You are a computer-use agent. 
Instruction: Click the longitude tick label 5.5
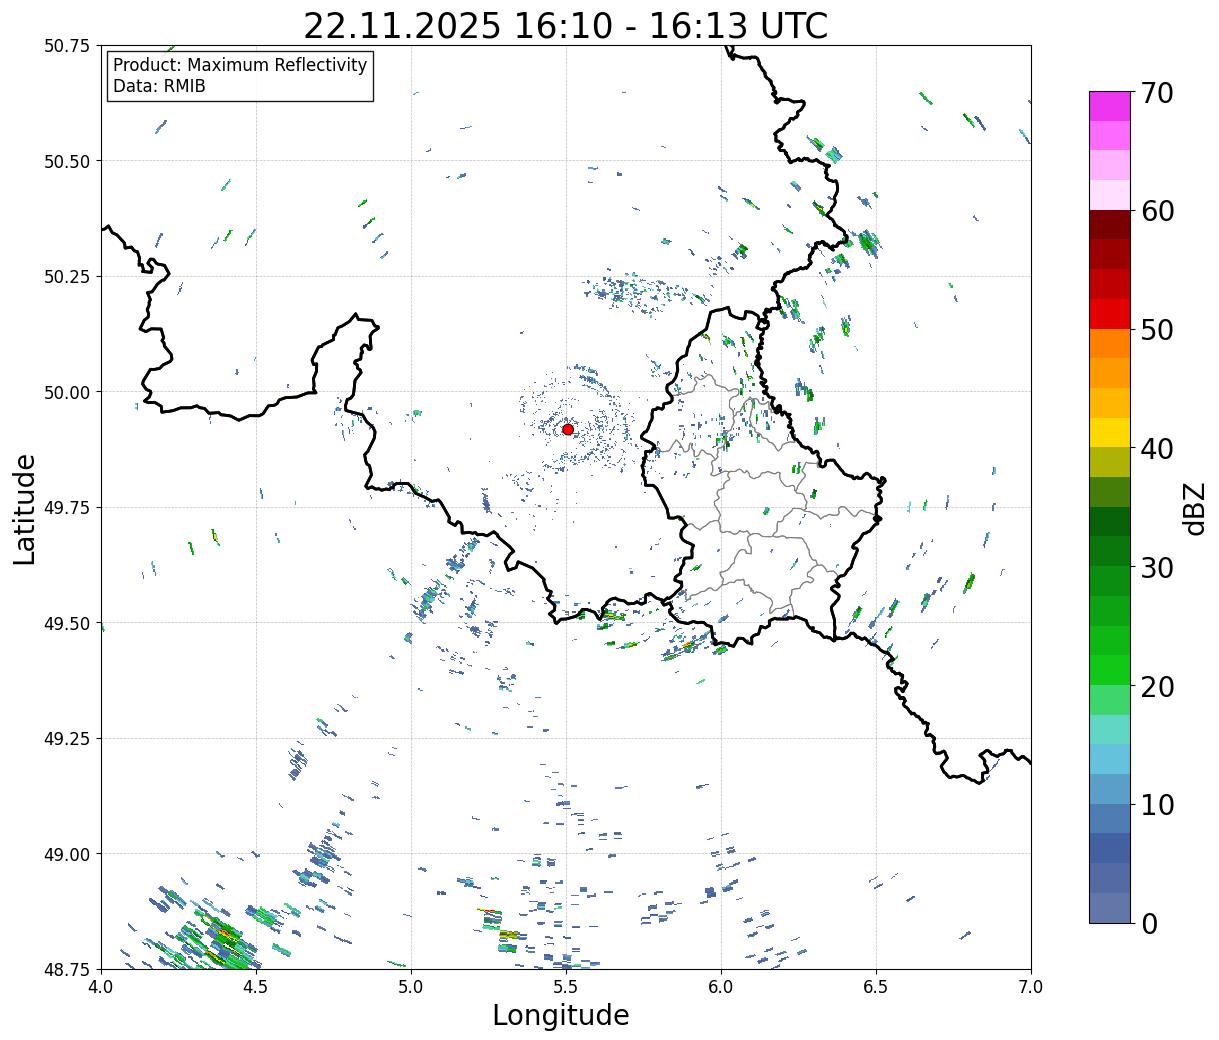[x=566, y=987]
